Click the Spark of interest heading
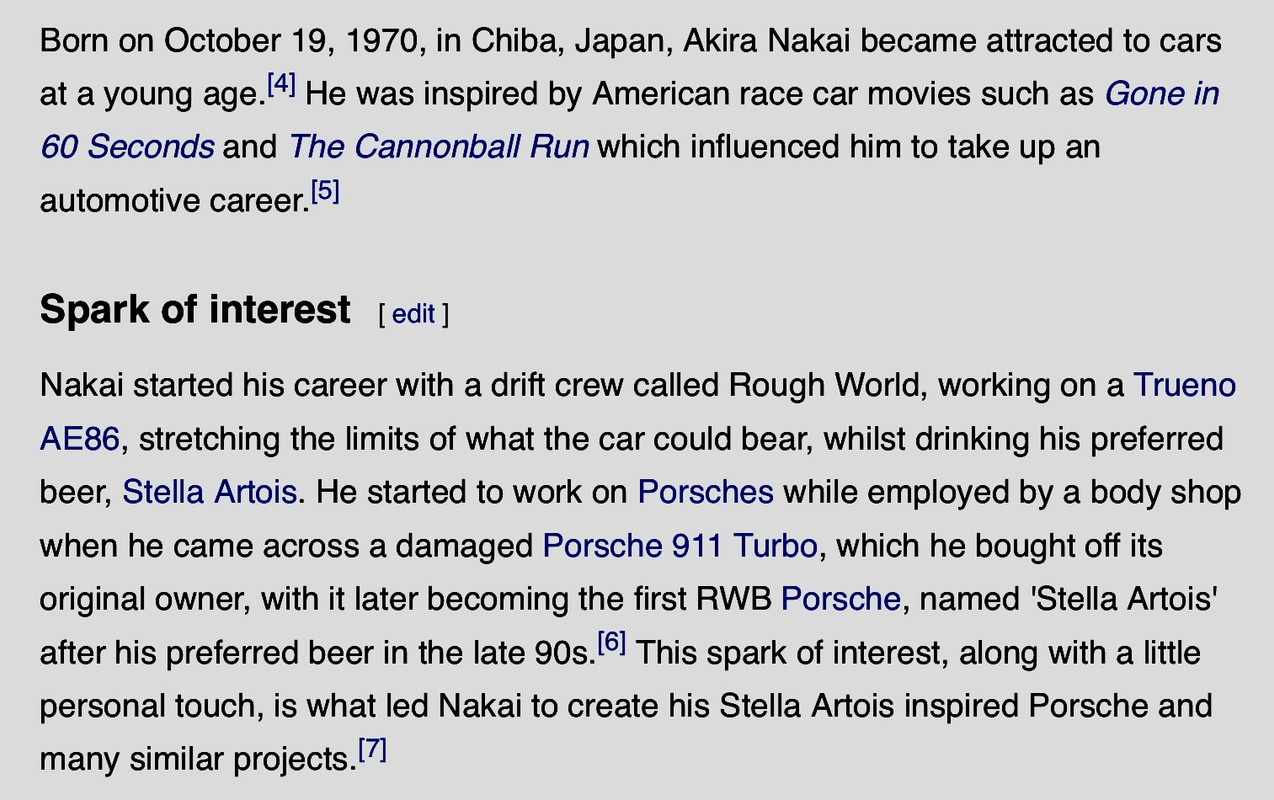Screen dimensions: 1274x800 [x=195, y=310]
